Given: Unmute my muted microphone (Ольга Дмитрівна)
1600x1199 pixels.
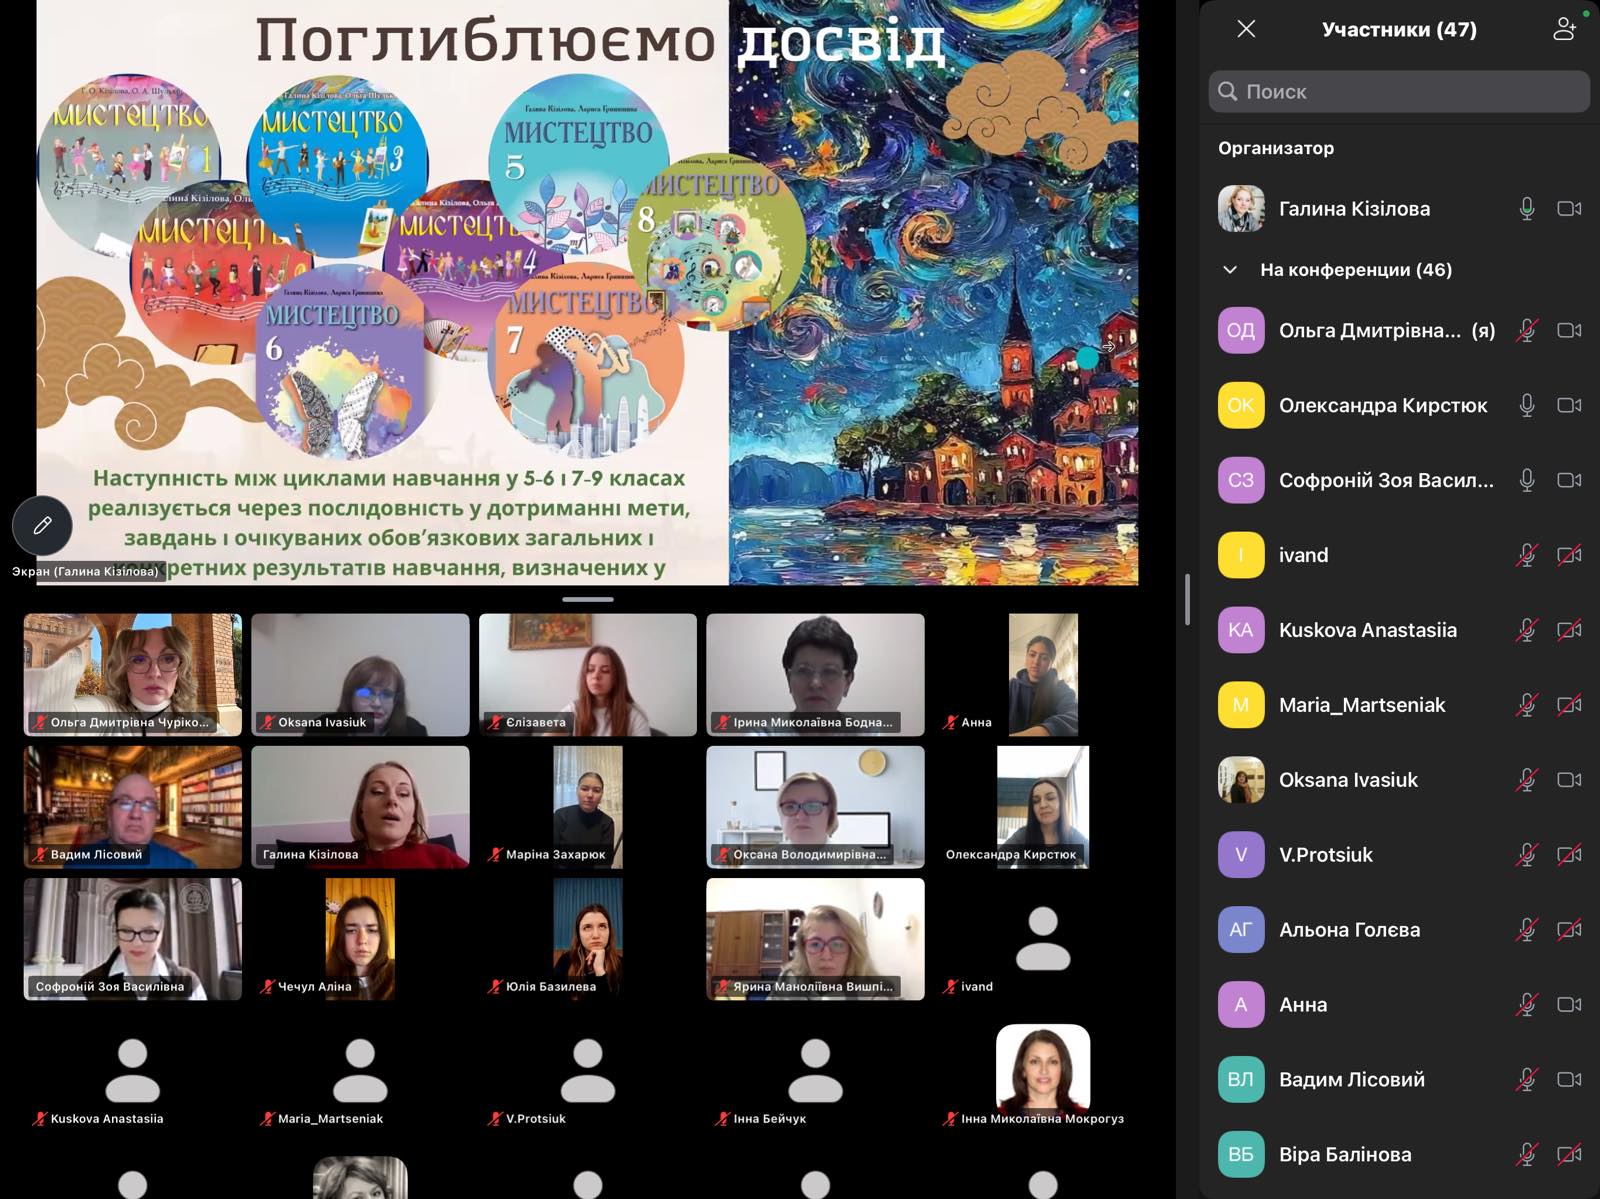Looking at the screenshot, I should pos(1527,330).
